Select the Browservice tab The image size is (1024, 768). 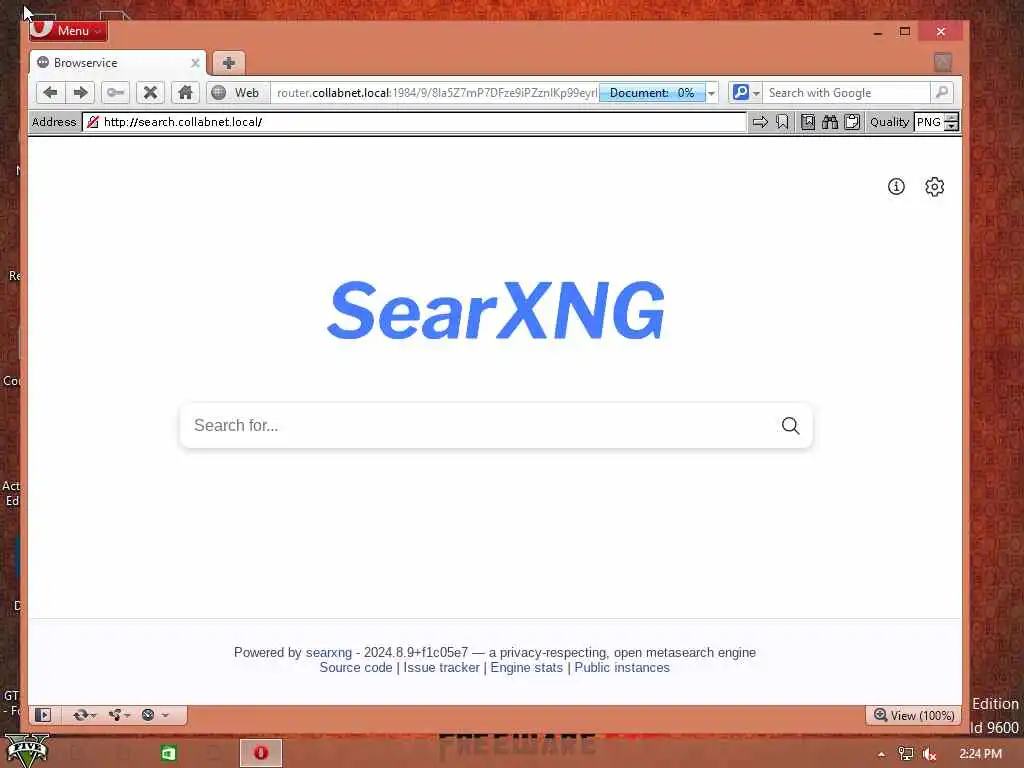click(x=118, y=63)
